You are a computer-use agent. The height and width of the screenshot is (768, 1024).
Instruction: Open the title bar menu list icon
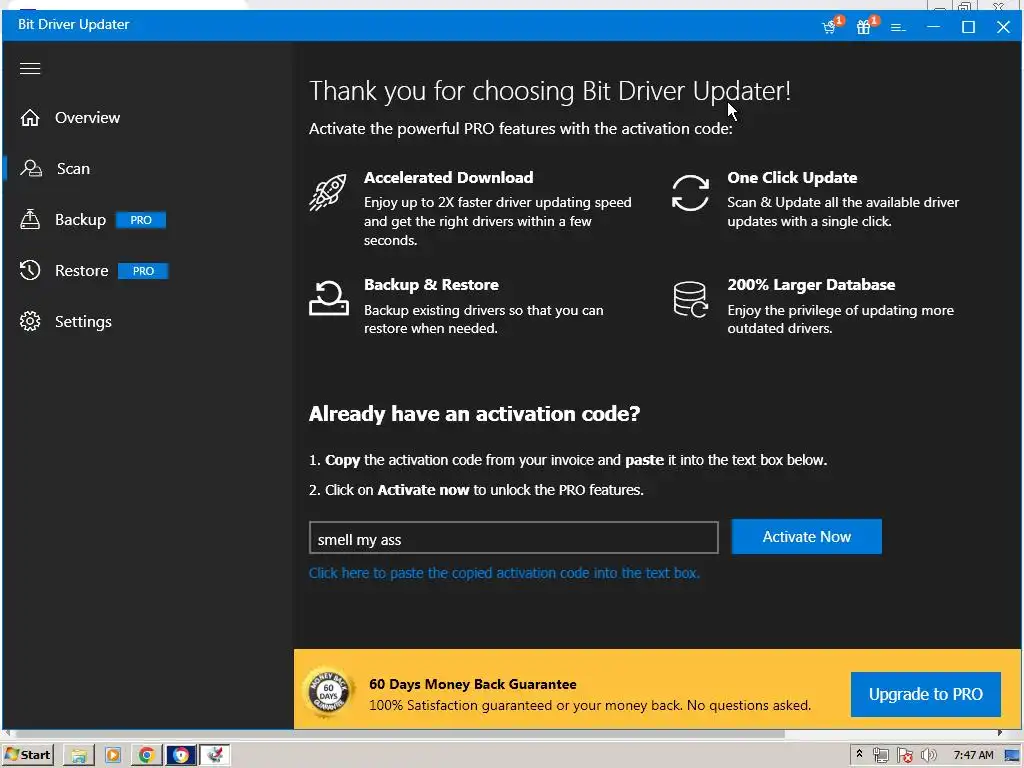point(898,27)
